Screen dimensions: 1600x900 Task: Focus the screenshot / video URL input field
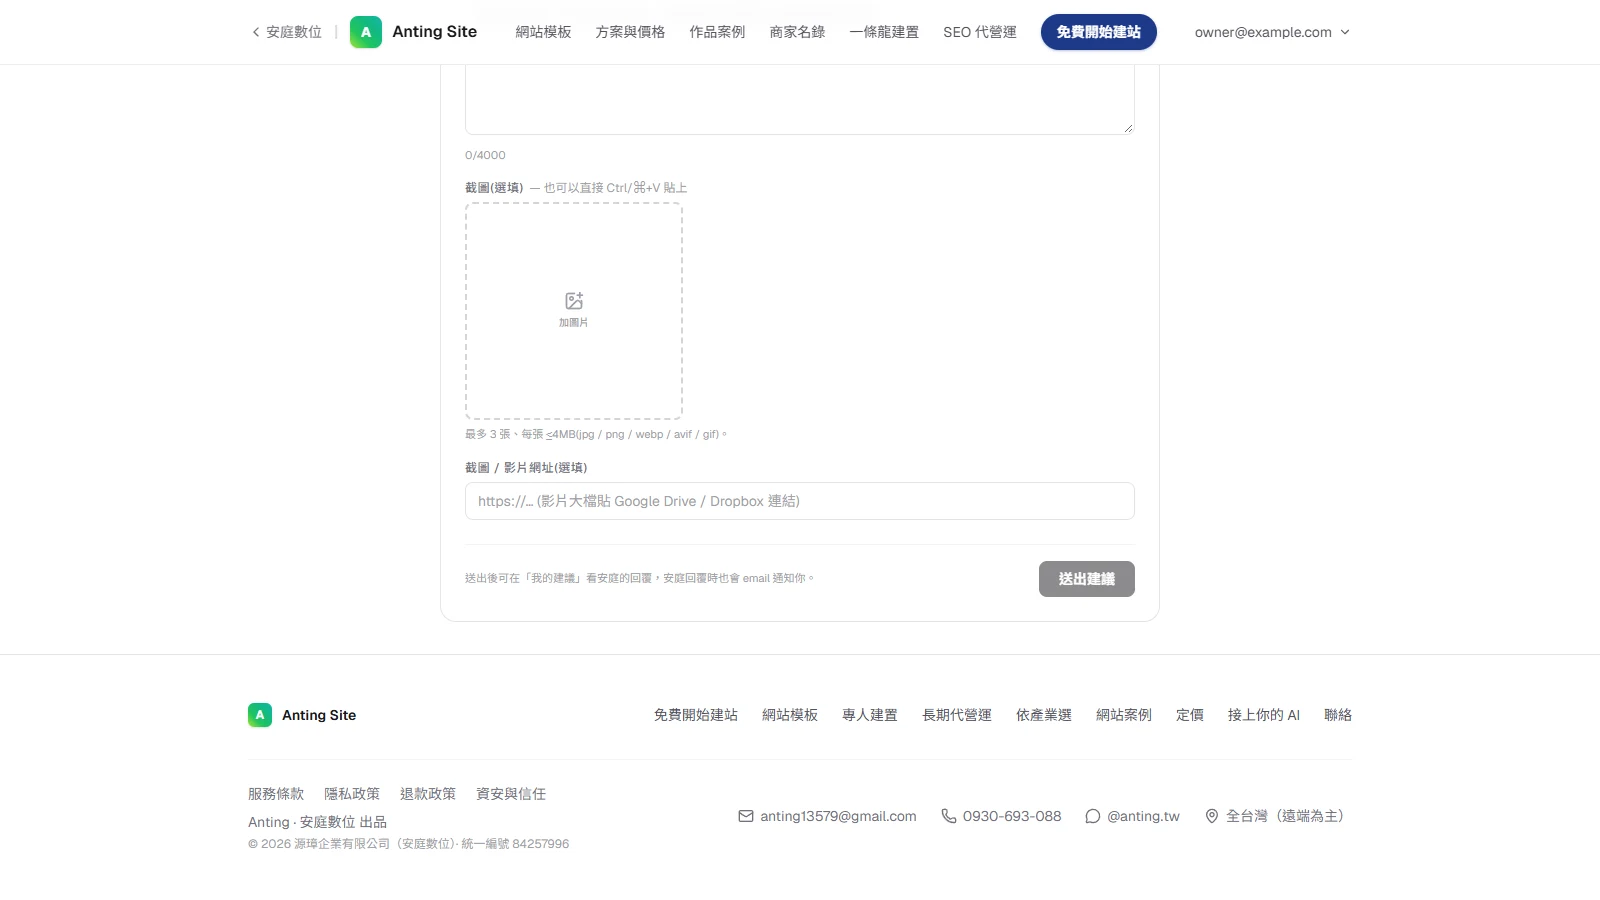(800, 501)
